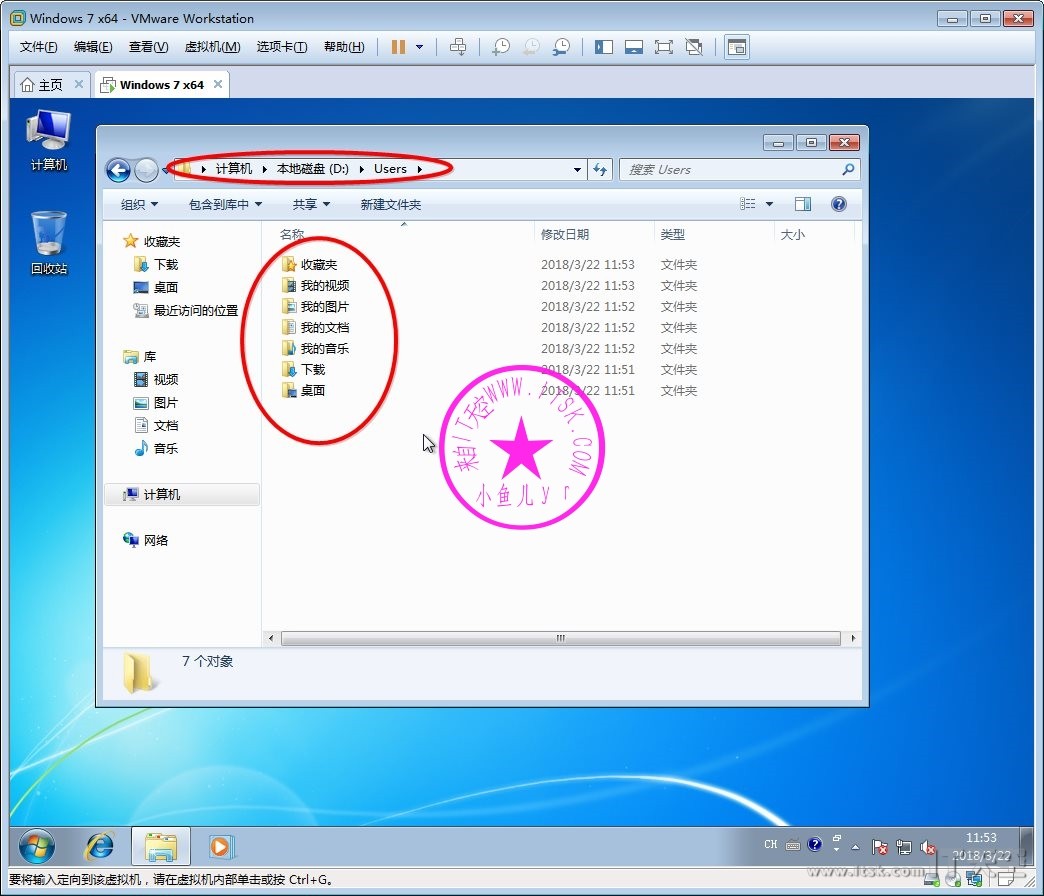This screenshot has height=896, width=1044.
Task: Open Windows Media Player from the taskbar
Action: [x=219, y=846]
